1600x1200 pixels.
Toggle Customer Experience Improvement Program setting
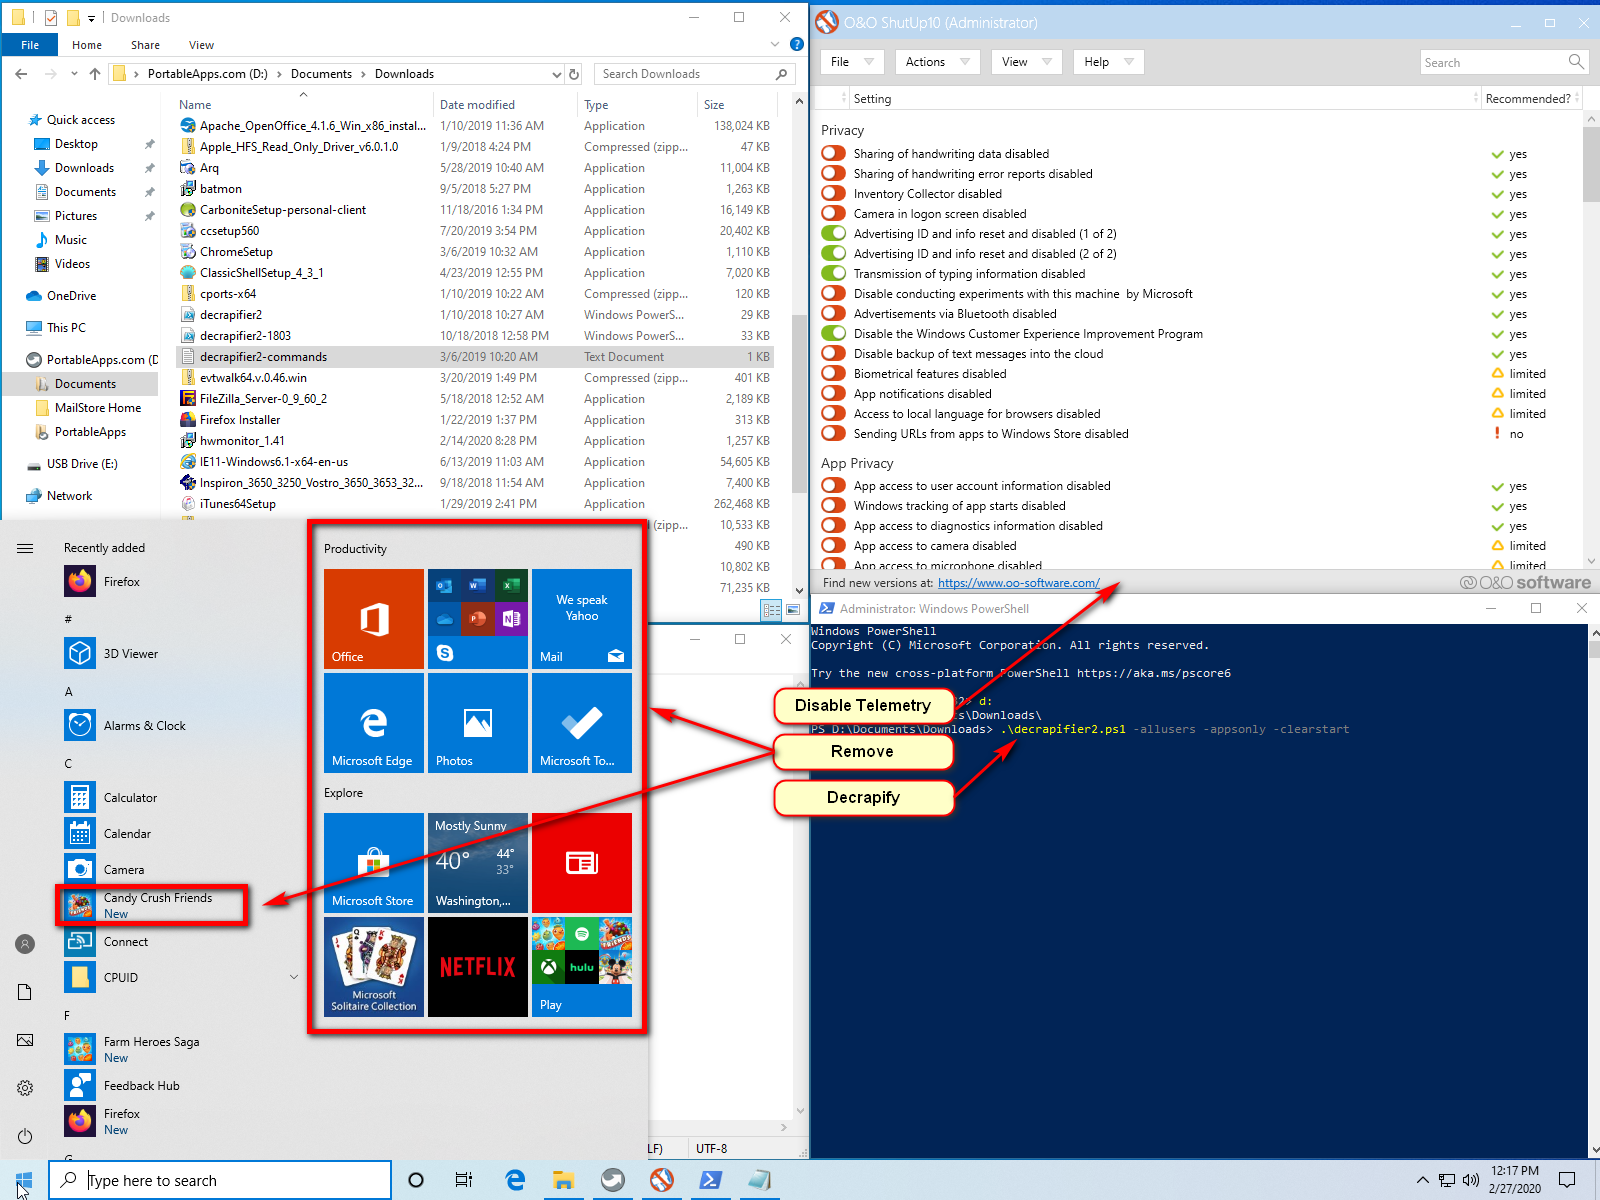(833, 334)
